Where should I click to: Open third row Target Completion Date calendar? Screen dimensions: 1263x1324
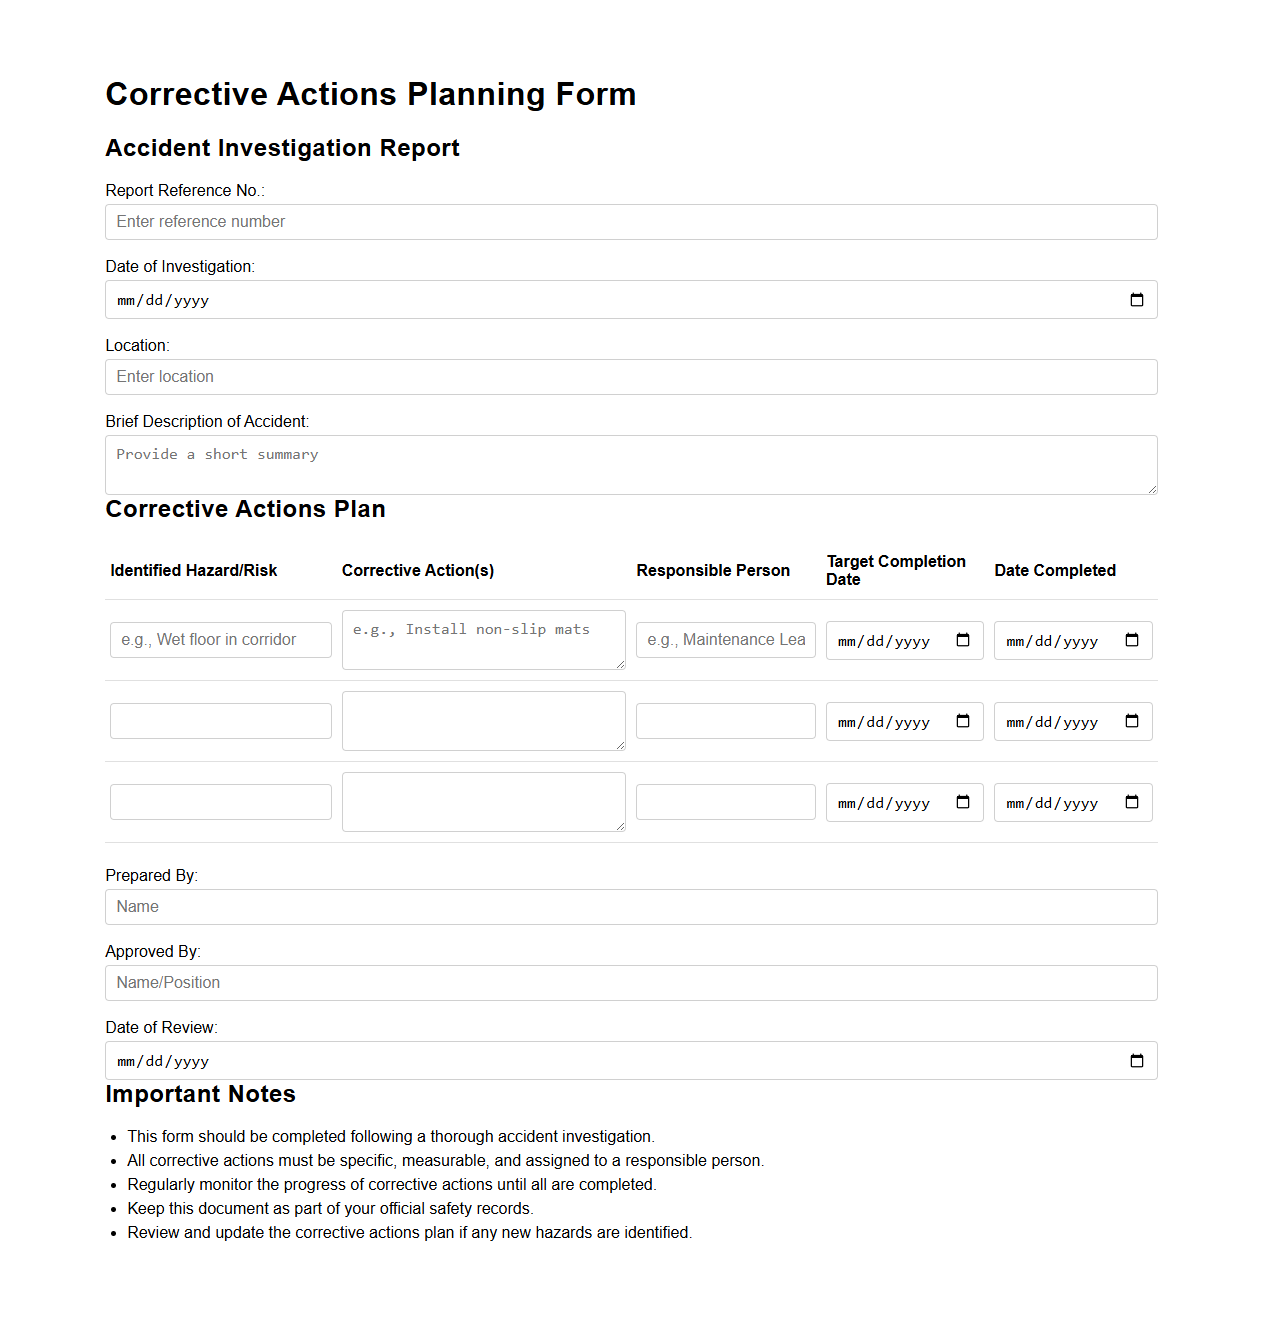tap(963, 803)
